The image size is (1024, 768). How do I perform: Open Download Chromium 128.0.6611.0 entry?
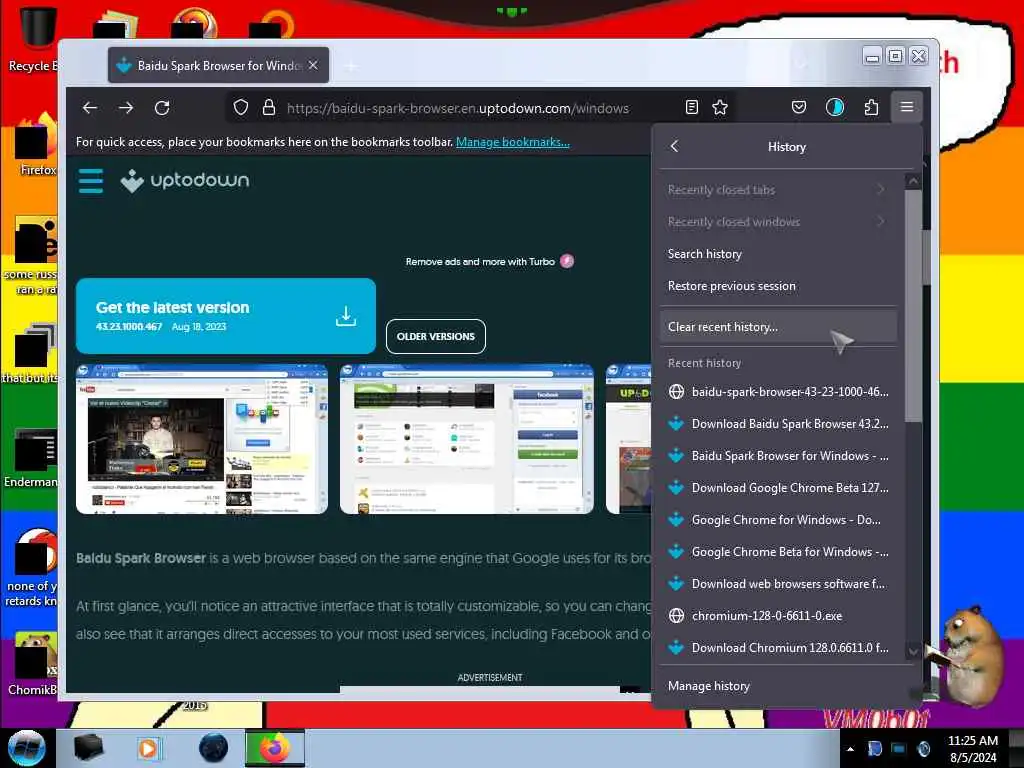(x=778, y=648)
